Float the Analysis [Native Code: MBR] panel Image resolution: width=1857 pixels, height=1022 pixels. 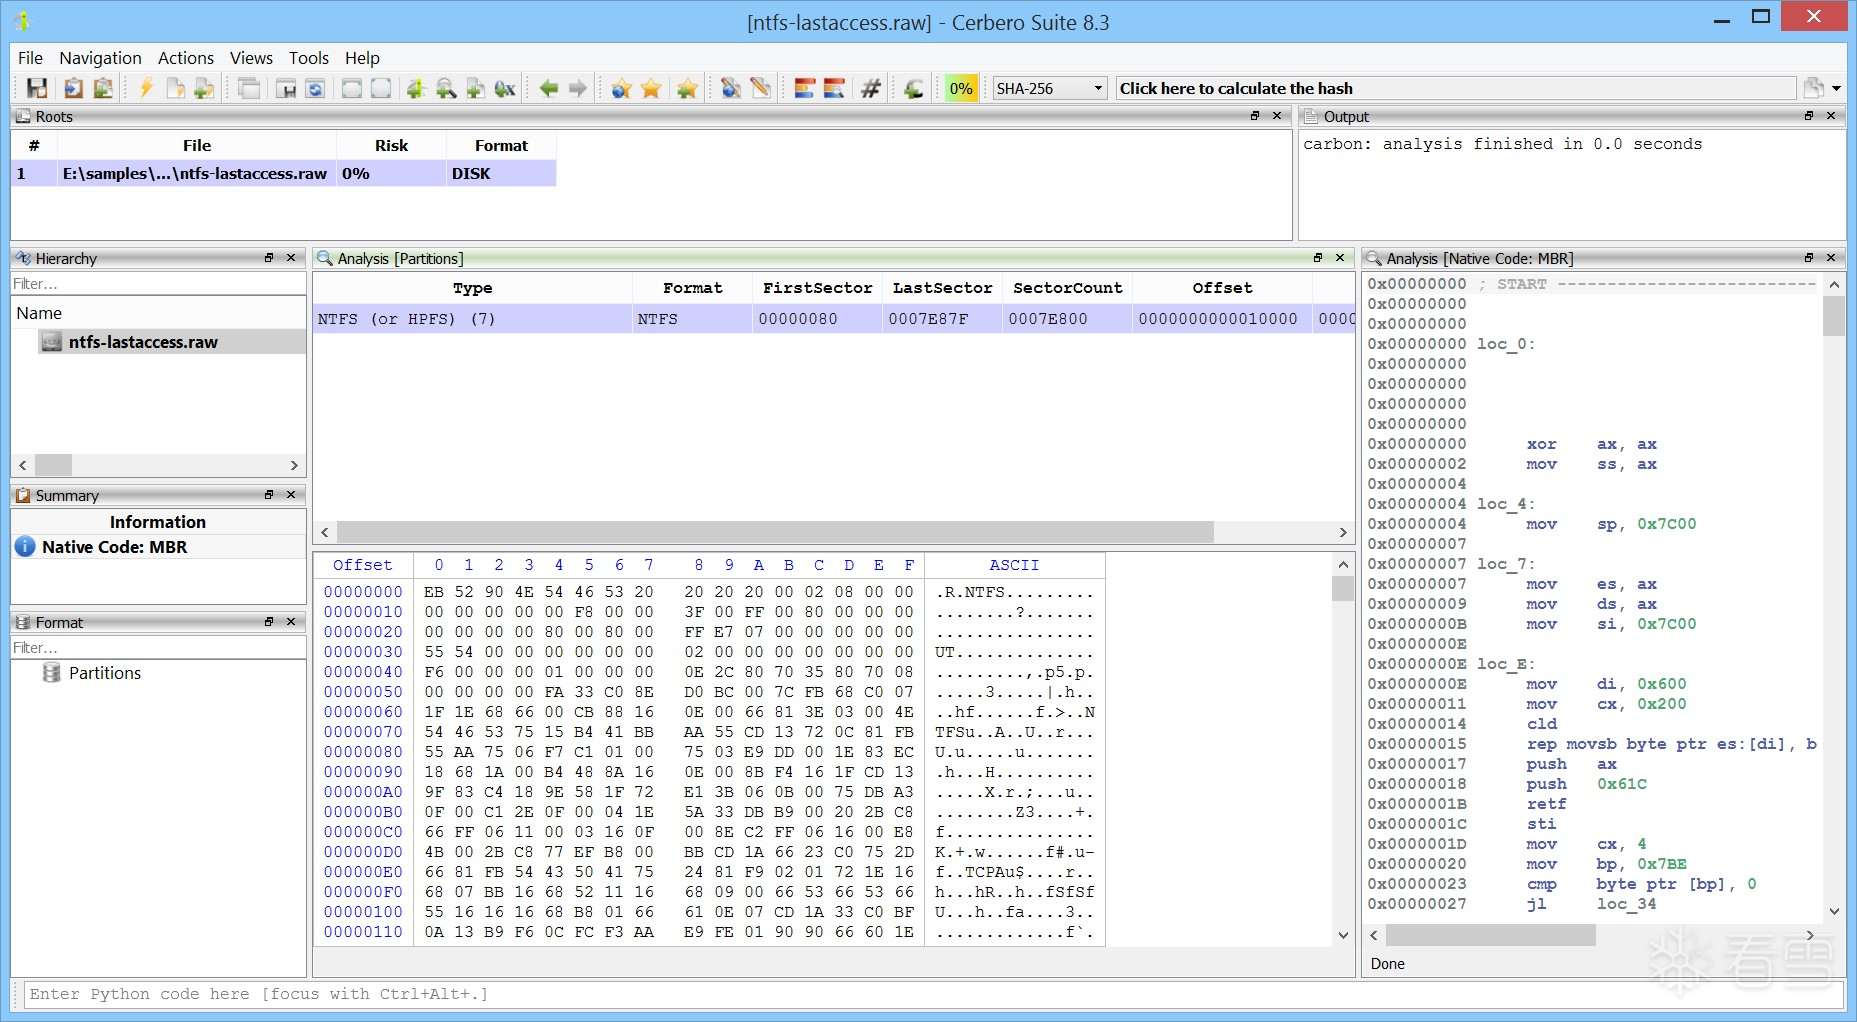click(x=1809, y=258)
